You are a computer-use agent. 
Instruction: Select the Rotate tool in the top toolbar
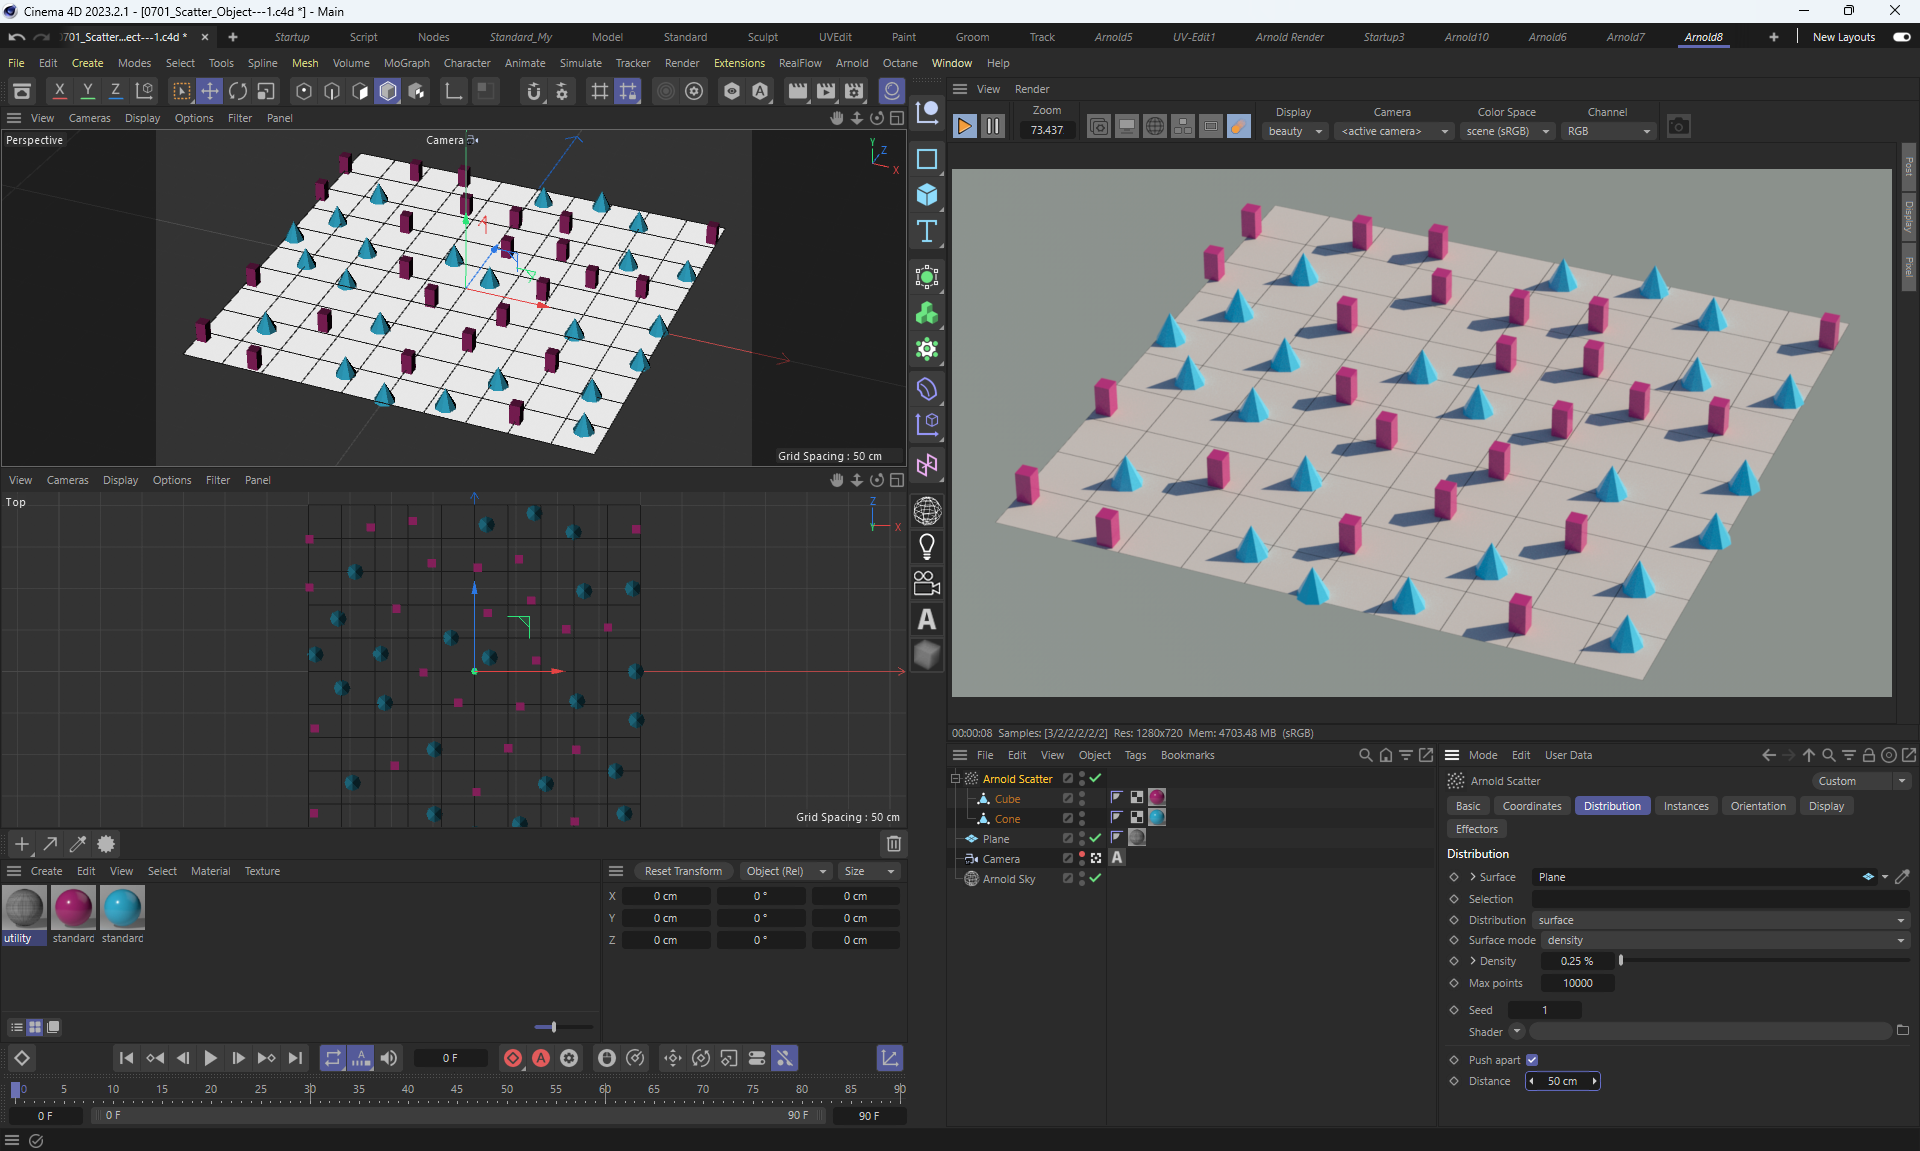click(238, 91)
